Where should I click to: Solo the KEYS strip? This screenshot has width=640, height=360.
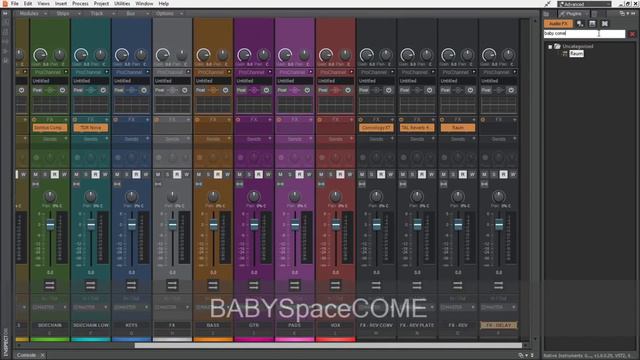coord(127,174)
